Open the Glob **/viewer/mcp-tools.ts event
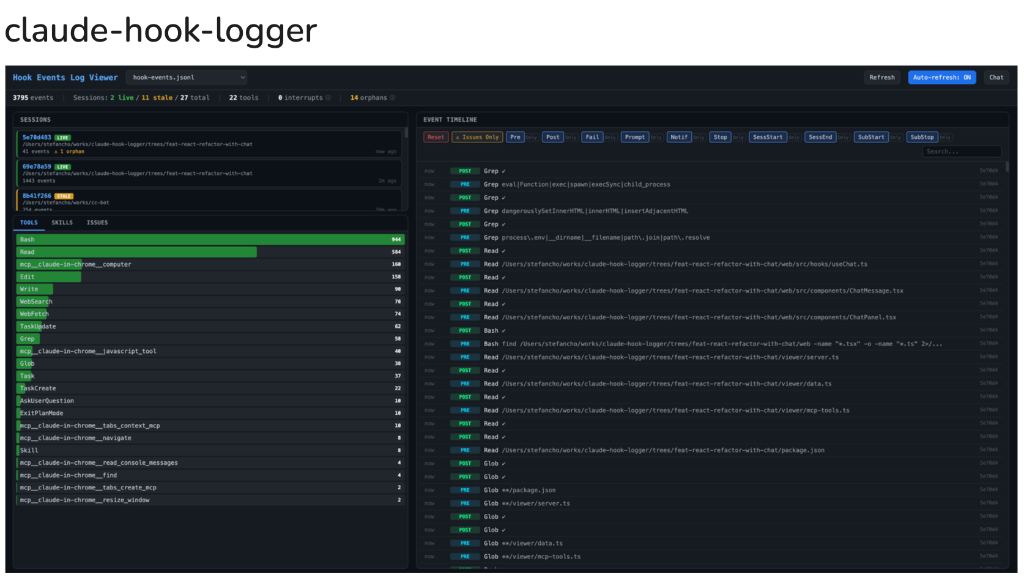 (x=712, y=557)
